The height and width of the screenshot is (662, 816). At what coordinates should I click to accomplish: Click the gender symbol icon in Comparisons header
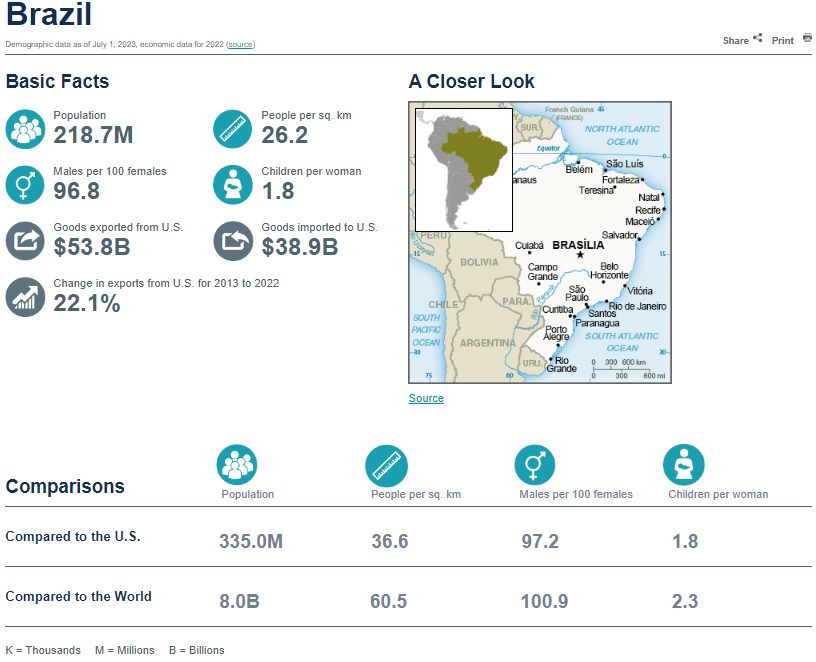point(535,465)
